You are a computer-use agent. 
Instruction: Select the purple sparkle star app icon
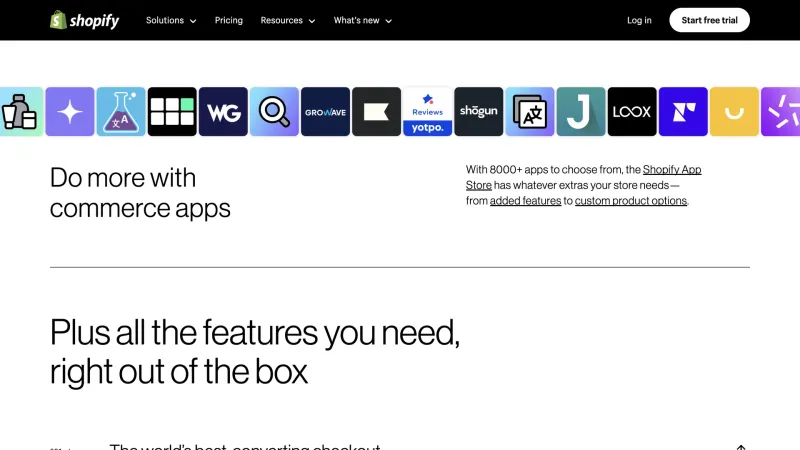point(70,112)
